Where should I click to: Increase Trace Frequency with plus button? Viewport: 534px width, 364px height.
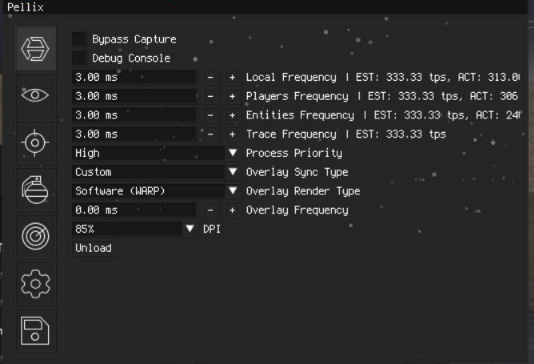(x=232, y=134)
